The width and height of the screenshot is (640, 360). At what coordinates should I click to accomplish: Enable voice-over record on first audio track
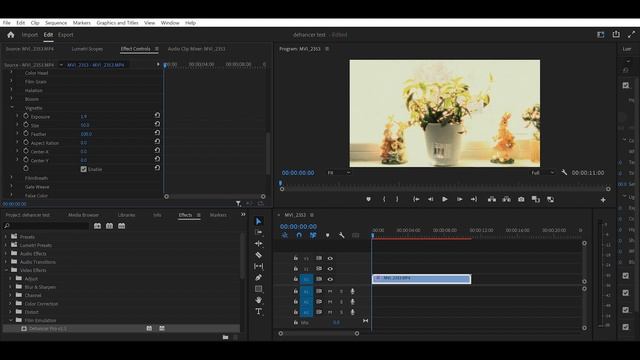(x=352, y=291)
